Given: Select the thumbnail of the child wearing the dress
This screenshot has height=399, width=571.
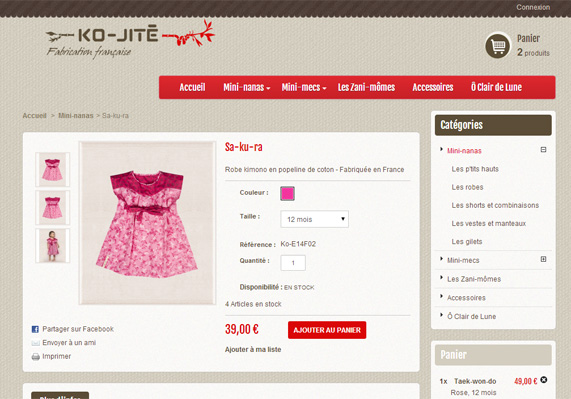Looking at the screenshot, I should (x=53, y=246).
